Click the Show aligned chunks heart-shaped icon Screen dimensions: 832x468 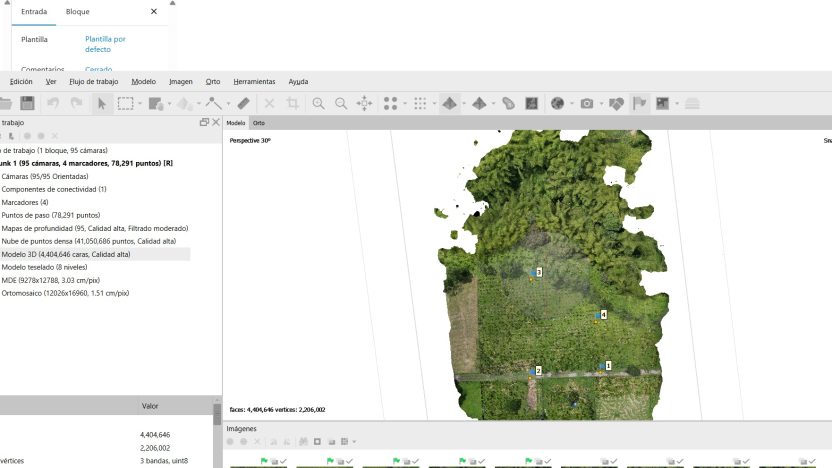616,103
